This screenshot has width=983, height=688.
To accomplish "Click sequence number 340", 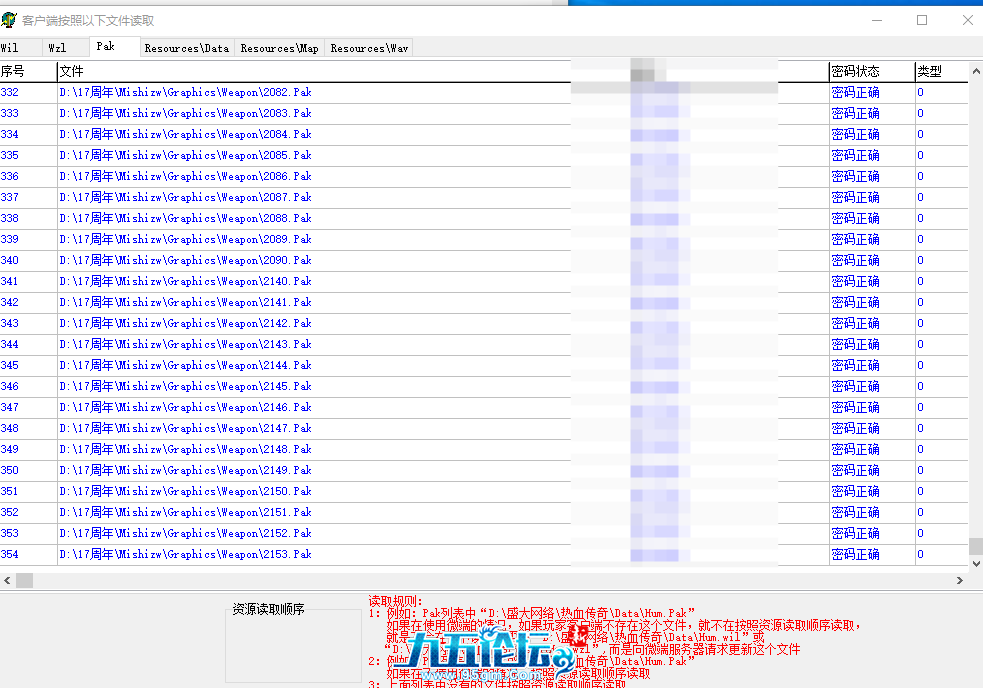I will coord(9,260).
